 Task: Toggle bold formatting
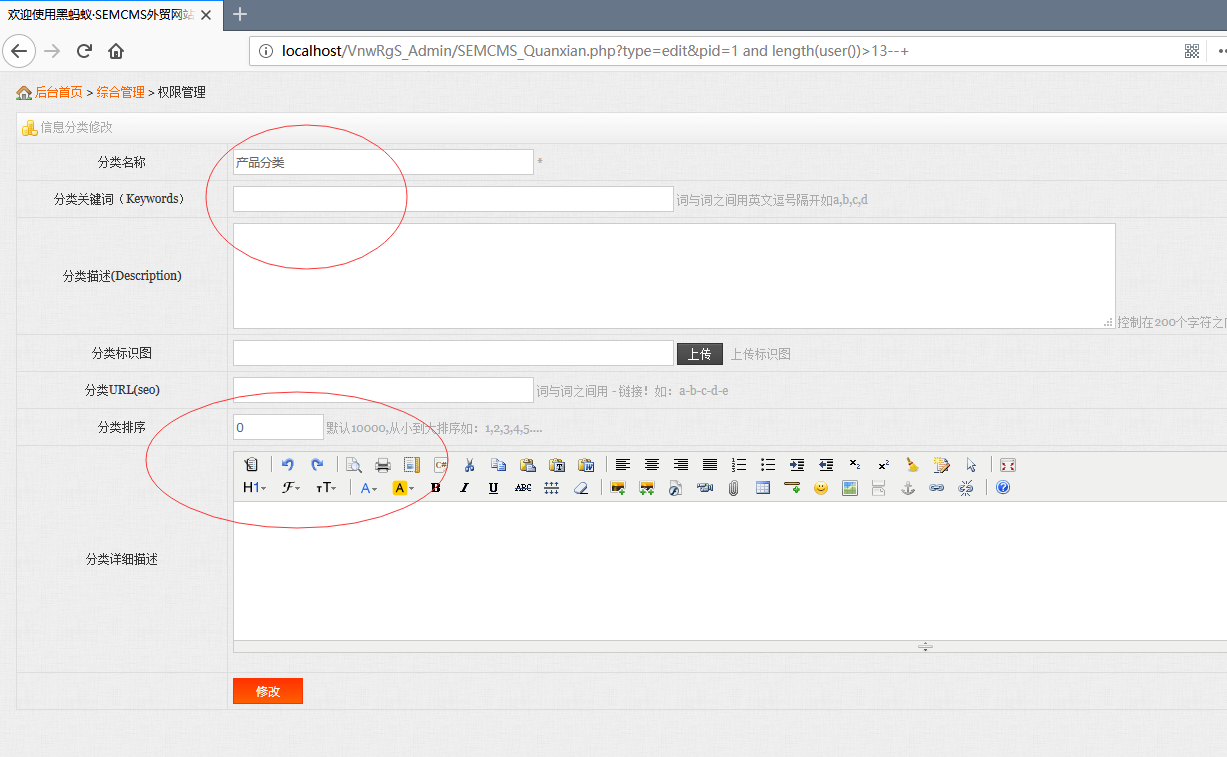pos(436,488)
